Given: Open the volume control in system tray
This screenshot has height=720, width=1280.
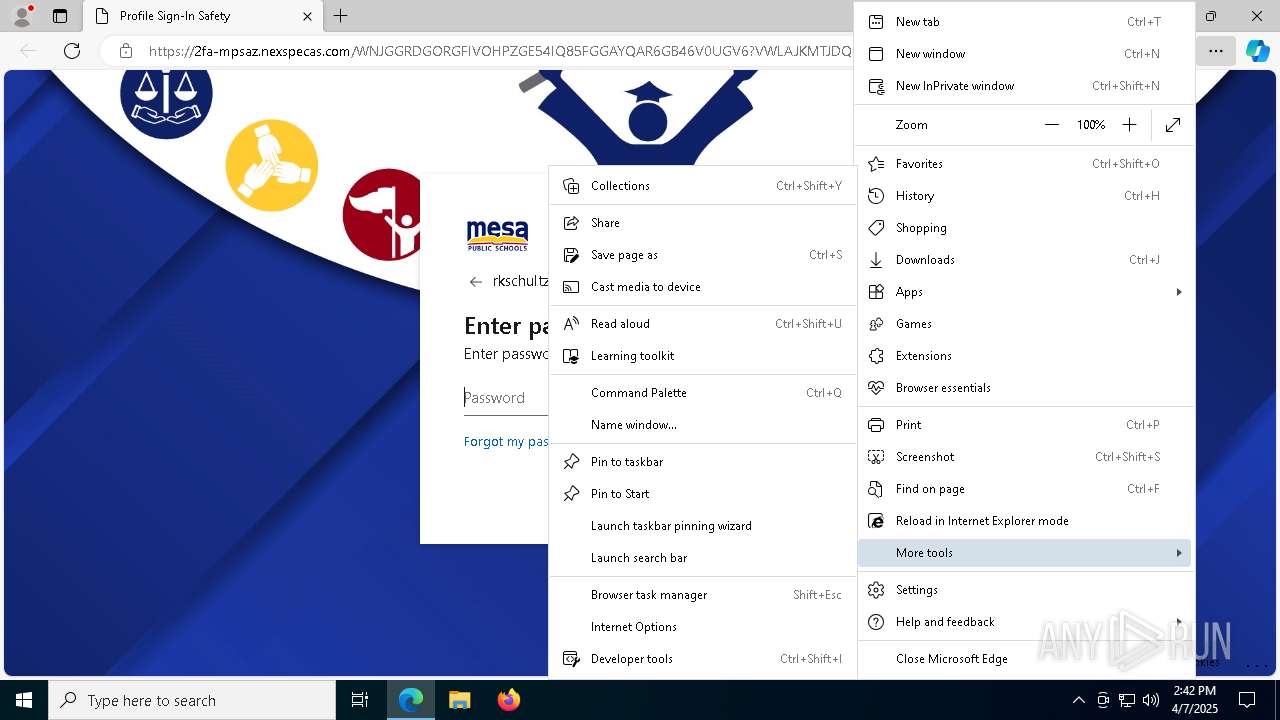Looking at the screenshot, I should [1151, 700].
